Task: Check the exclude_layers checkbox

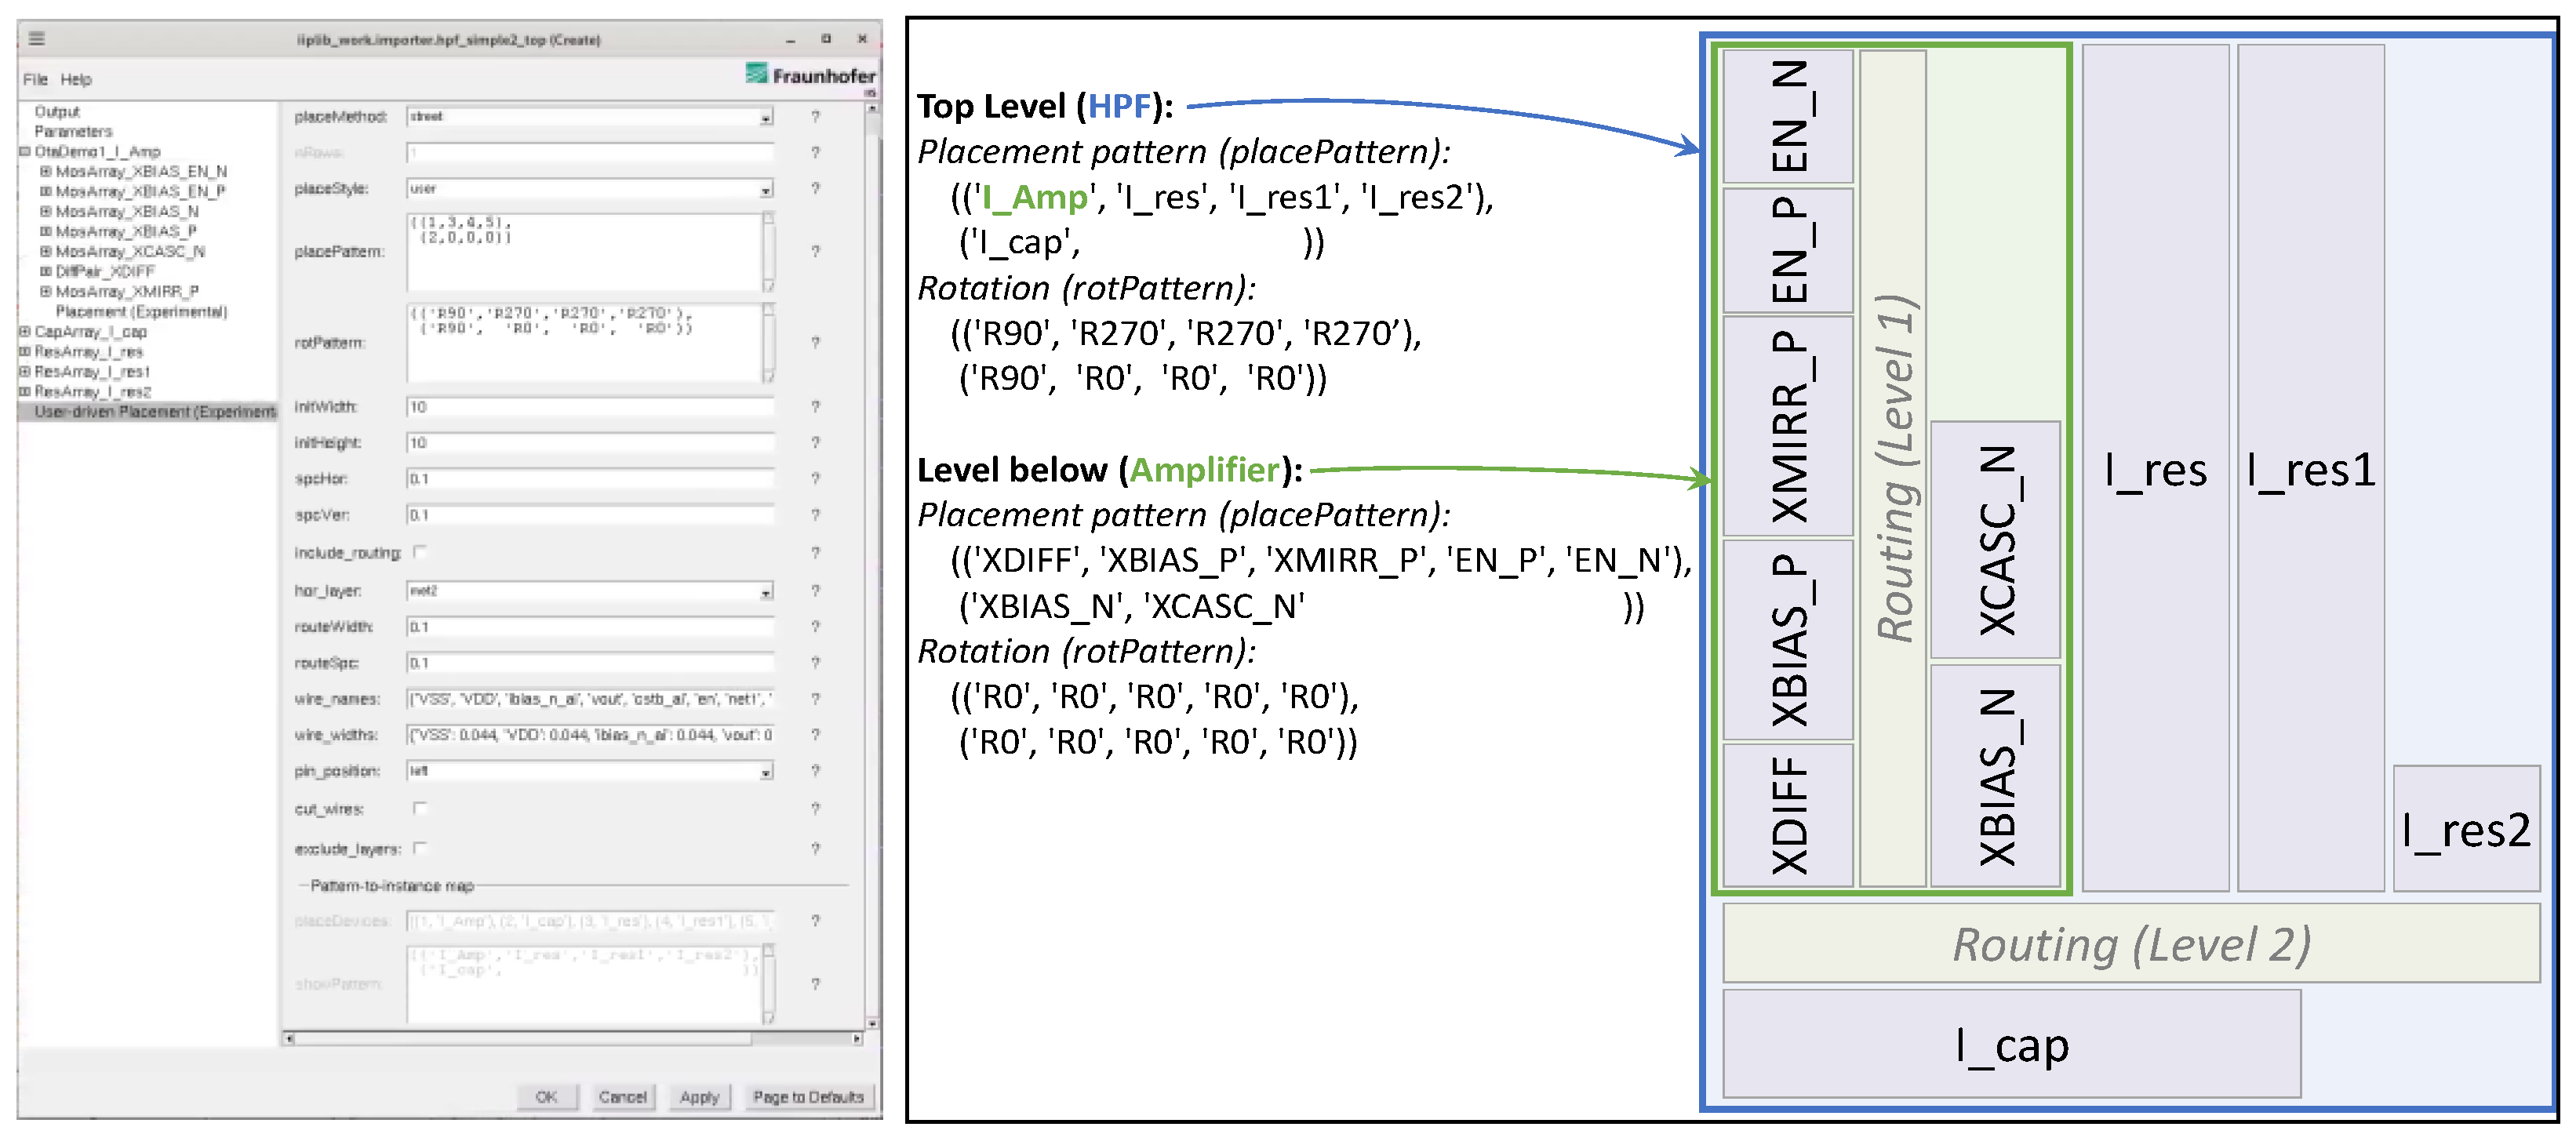Action: click(420, 848)
